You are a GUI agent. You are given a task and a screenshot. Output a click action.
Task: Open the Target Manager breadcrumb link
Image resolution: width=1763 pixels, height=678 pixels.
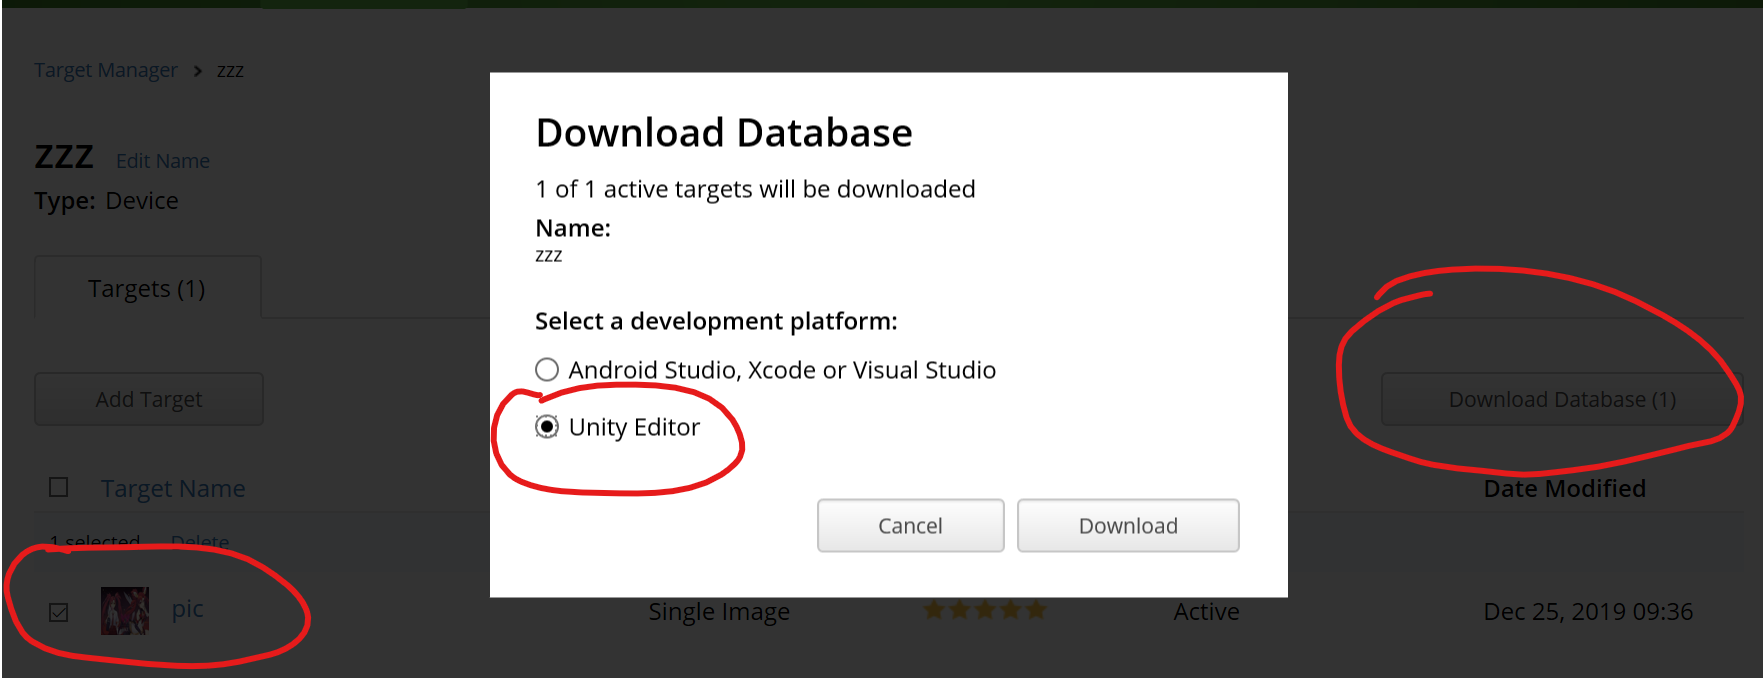(x=105, y=70)
